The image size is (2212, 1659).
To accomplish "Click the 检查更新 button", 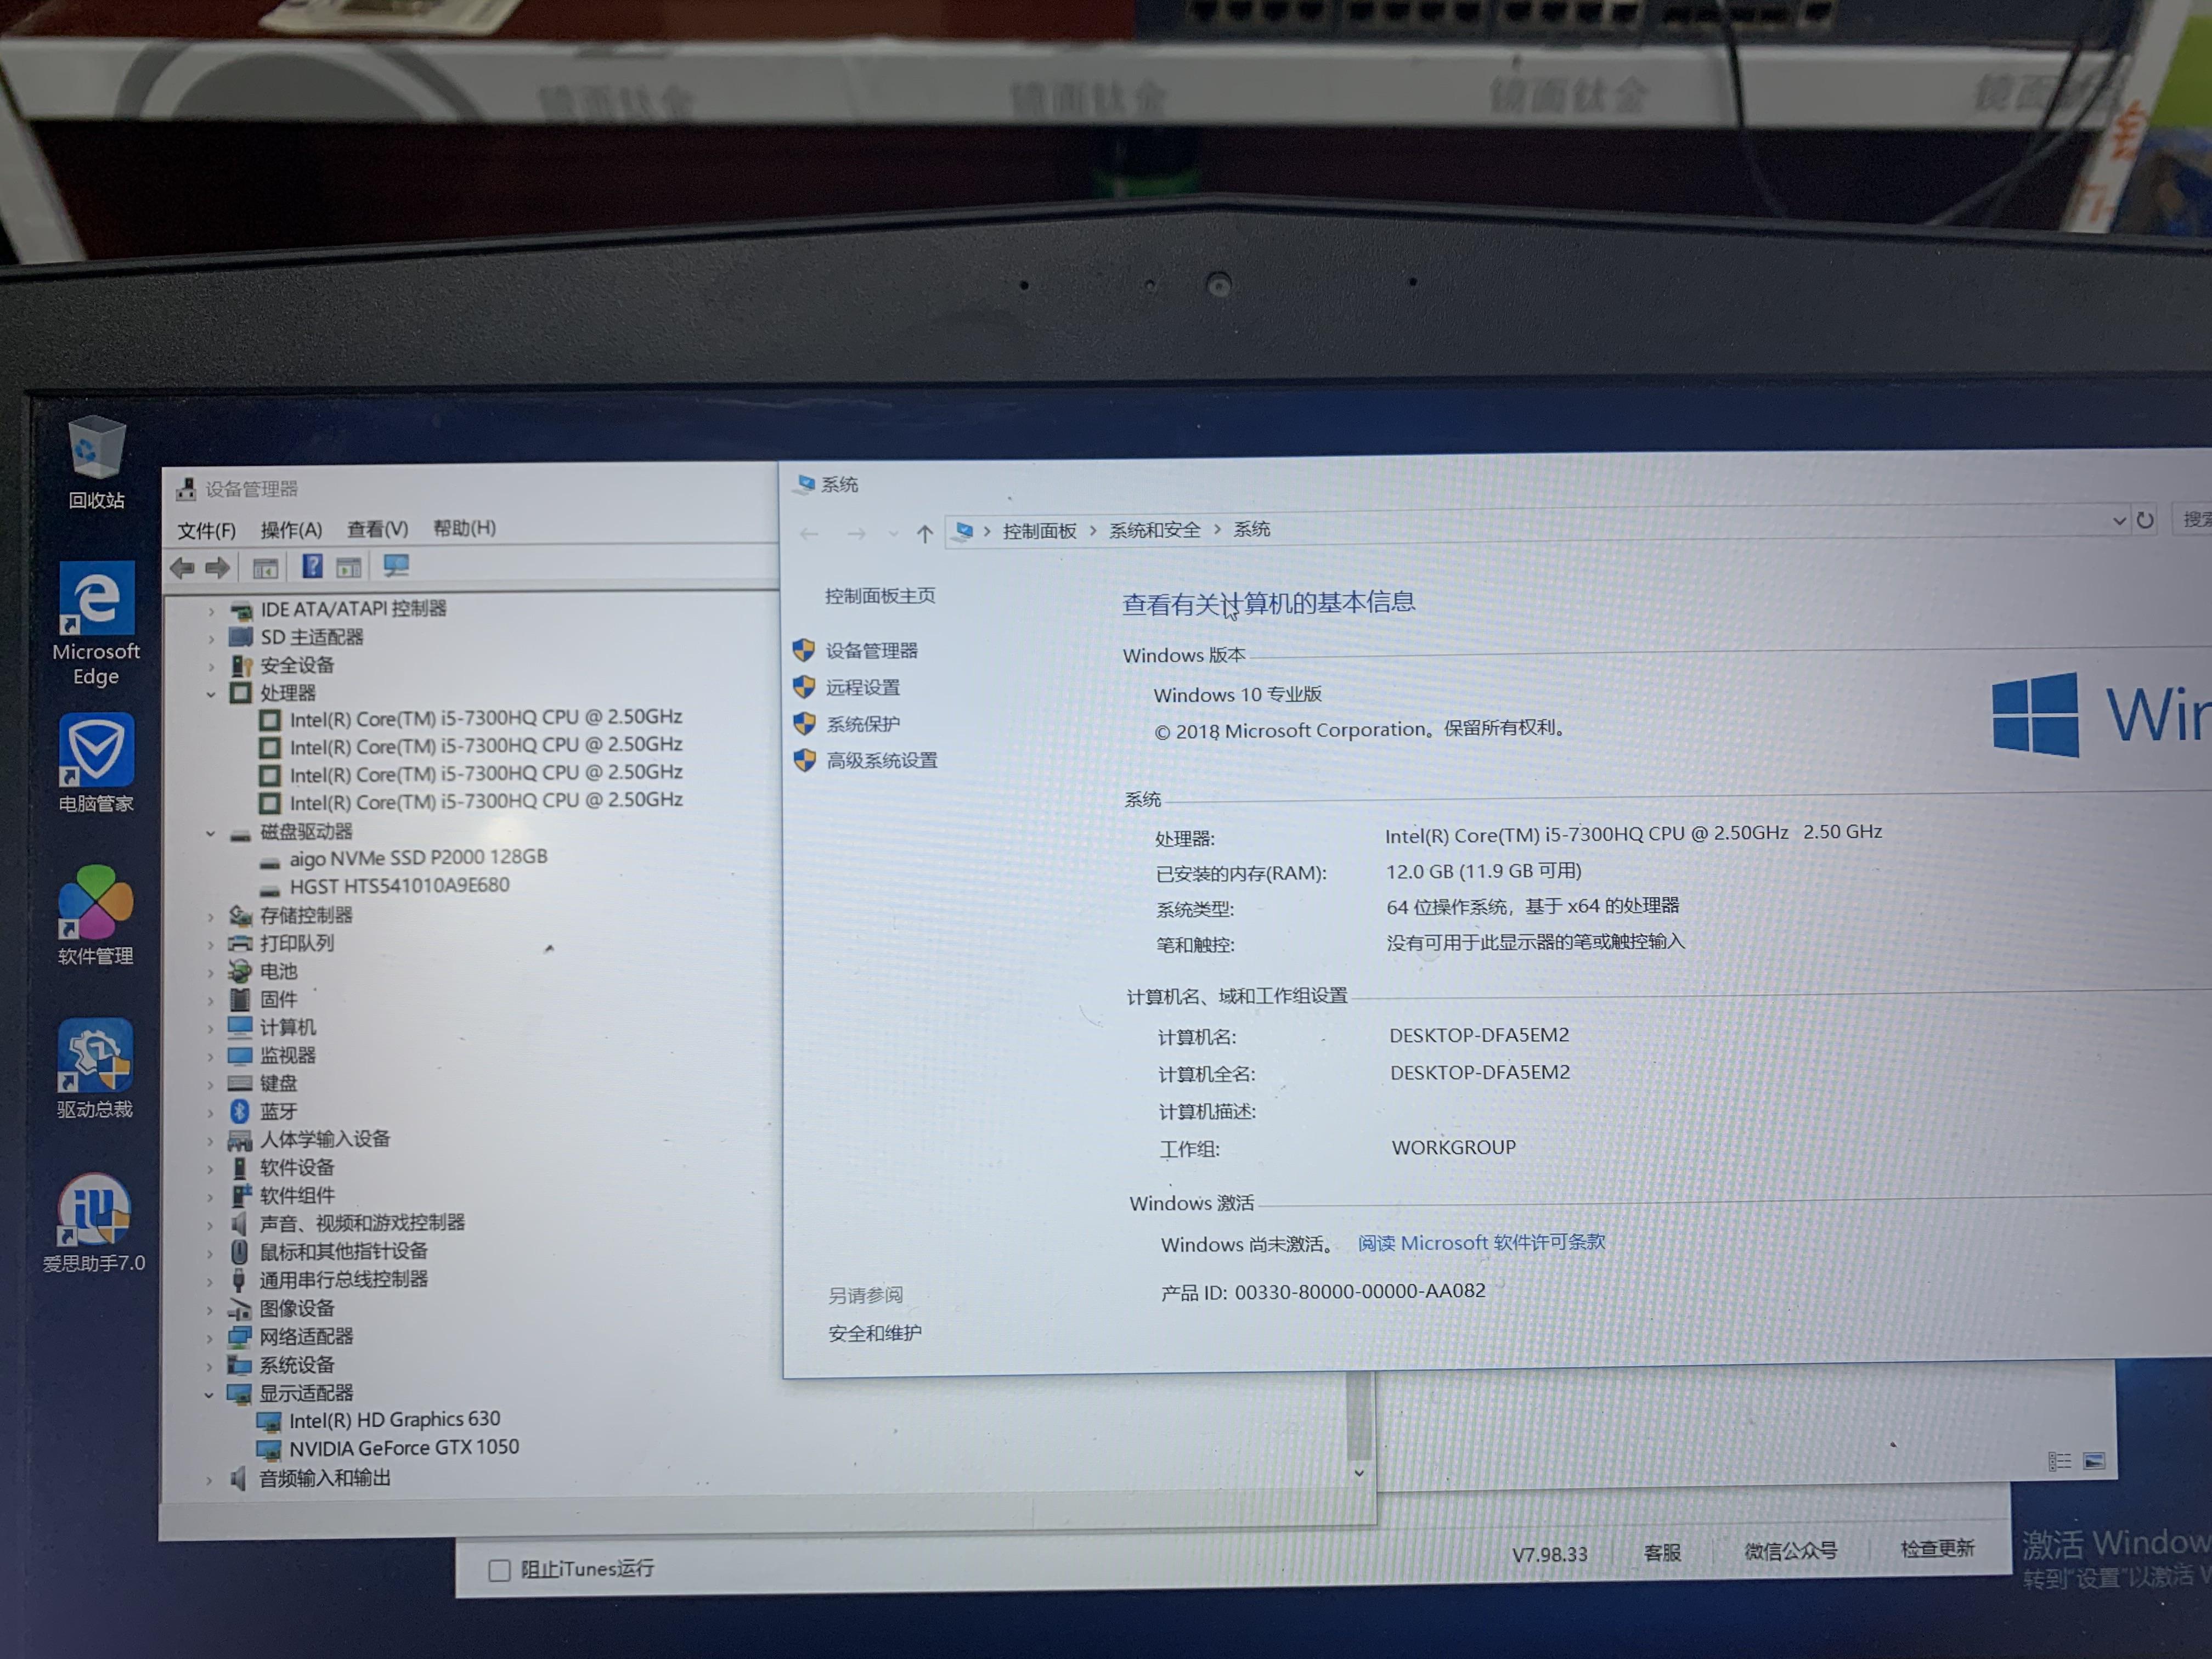I will click(x=1937, y=1549).
